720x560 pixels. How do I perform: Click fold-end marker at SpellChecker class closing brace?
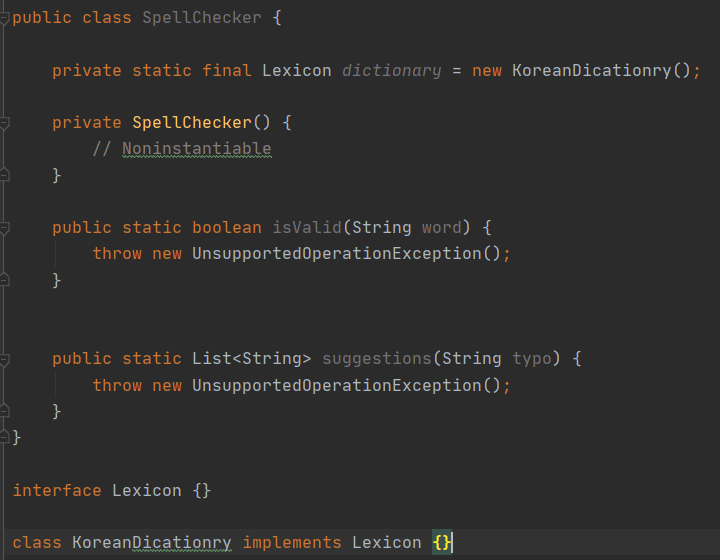click(x=4, y=437)
